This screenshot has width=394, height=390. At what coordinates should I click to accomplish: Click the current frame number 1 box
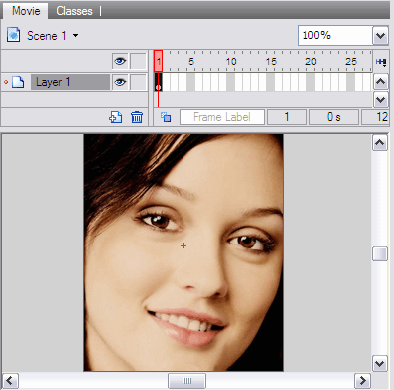pyautogui.click(x=287, y=117)
